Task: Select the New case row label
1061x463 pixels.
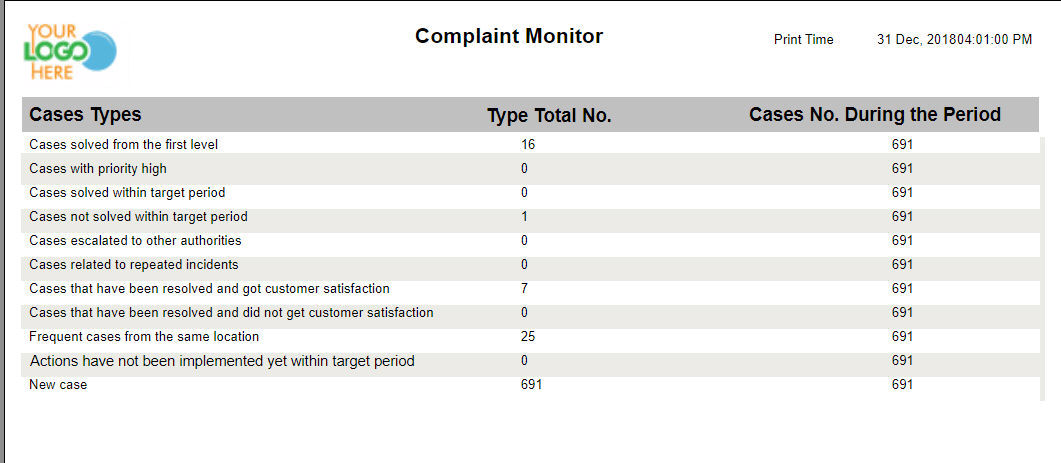Action: (x=58, y=385)
